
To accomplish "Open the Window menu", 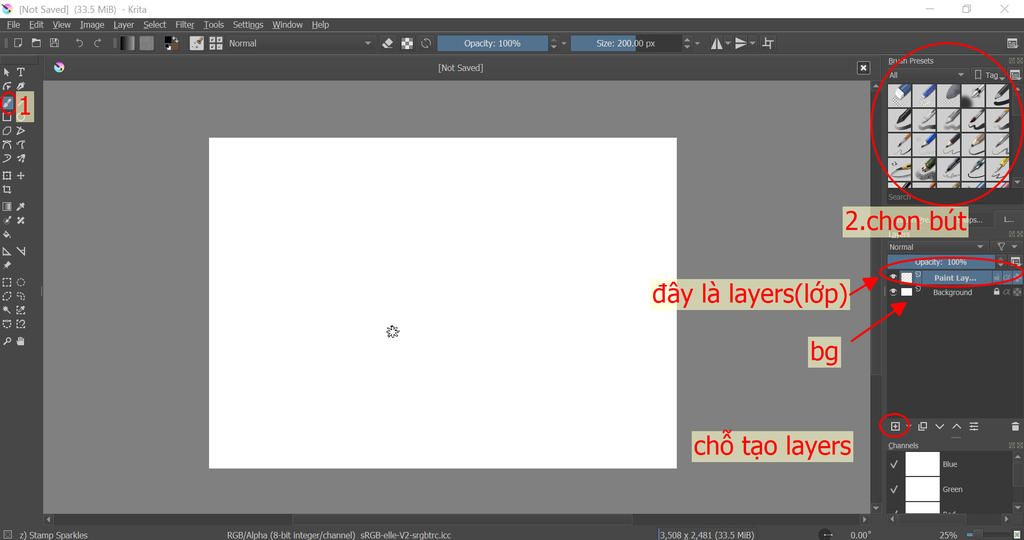I will 287,25.
